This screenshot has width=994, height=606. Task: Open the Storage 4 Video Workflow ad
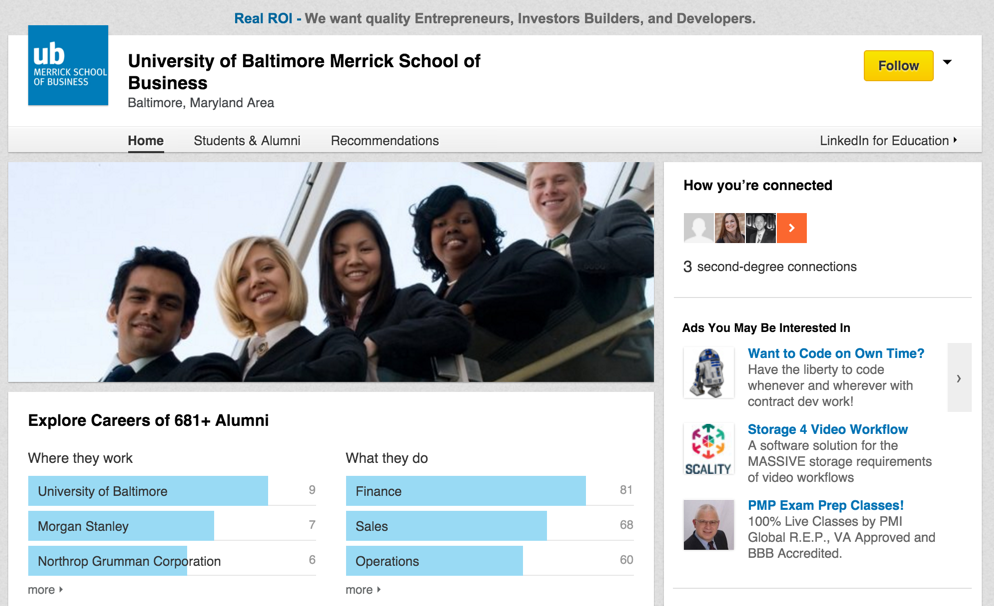point(827,430)
